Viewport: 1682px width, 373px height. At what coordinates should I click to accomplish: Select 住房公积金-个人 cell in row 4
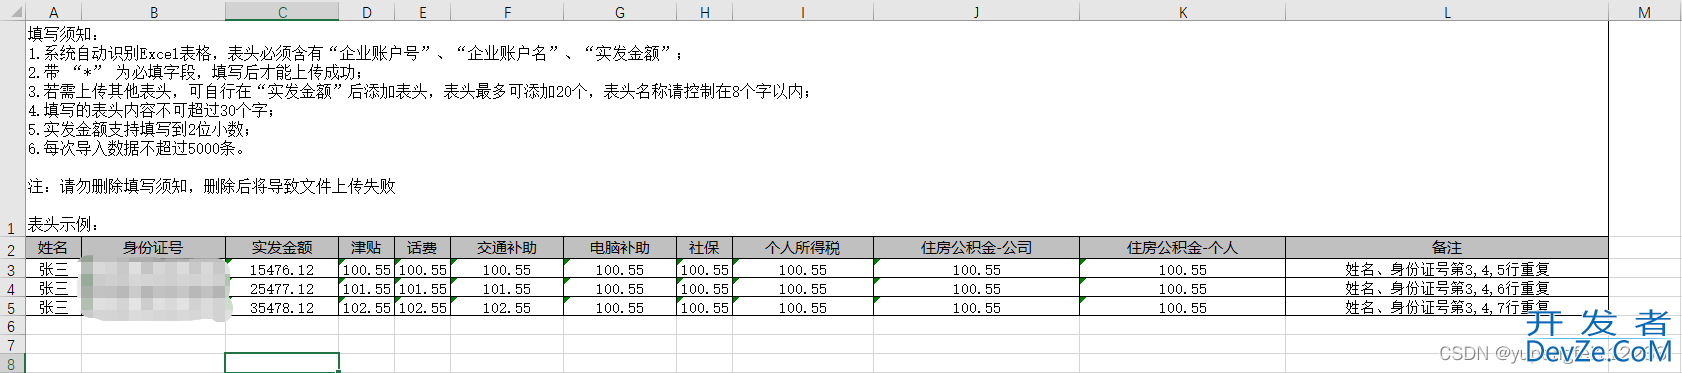pyautogui.click(x=1182, y=289)
